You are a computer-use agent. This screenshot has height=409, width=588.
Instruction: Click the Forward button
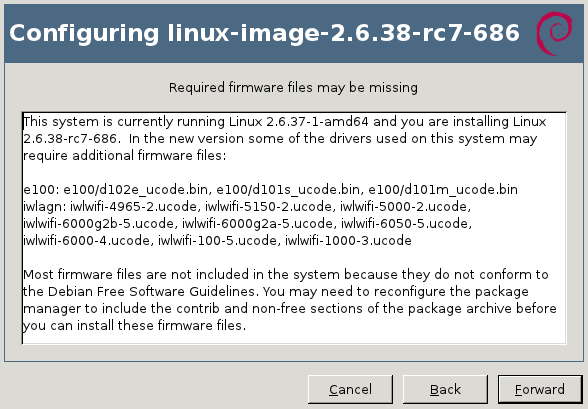click(x=540, y=390)
